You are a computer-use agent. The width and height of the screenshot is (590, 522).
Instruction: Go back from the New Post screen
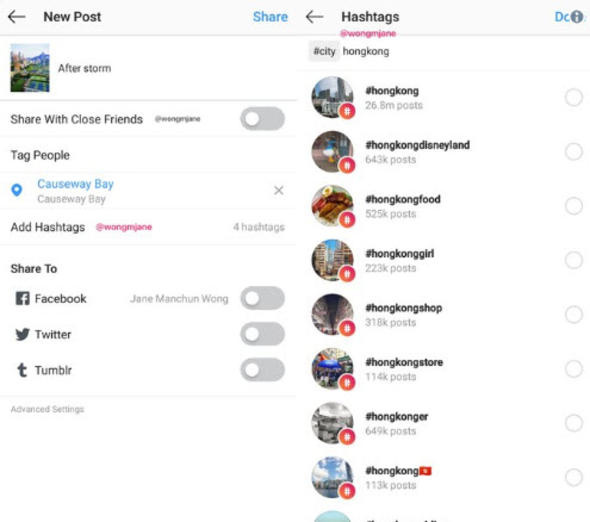(17, 17)
